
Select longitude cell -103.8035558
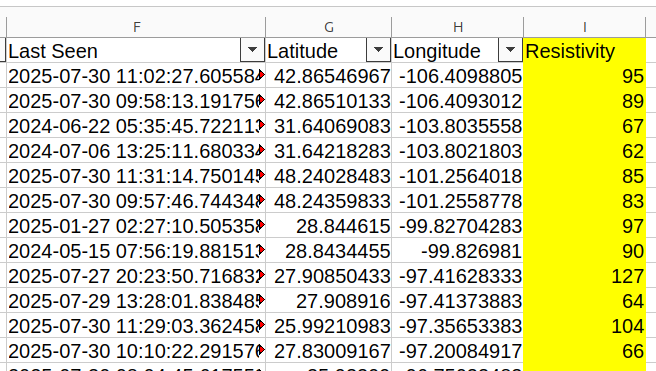[x=457, y=126]
